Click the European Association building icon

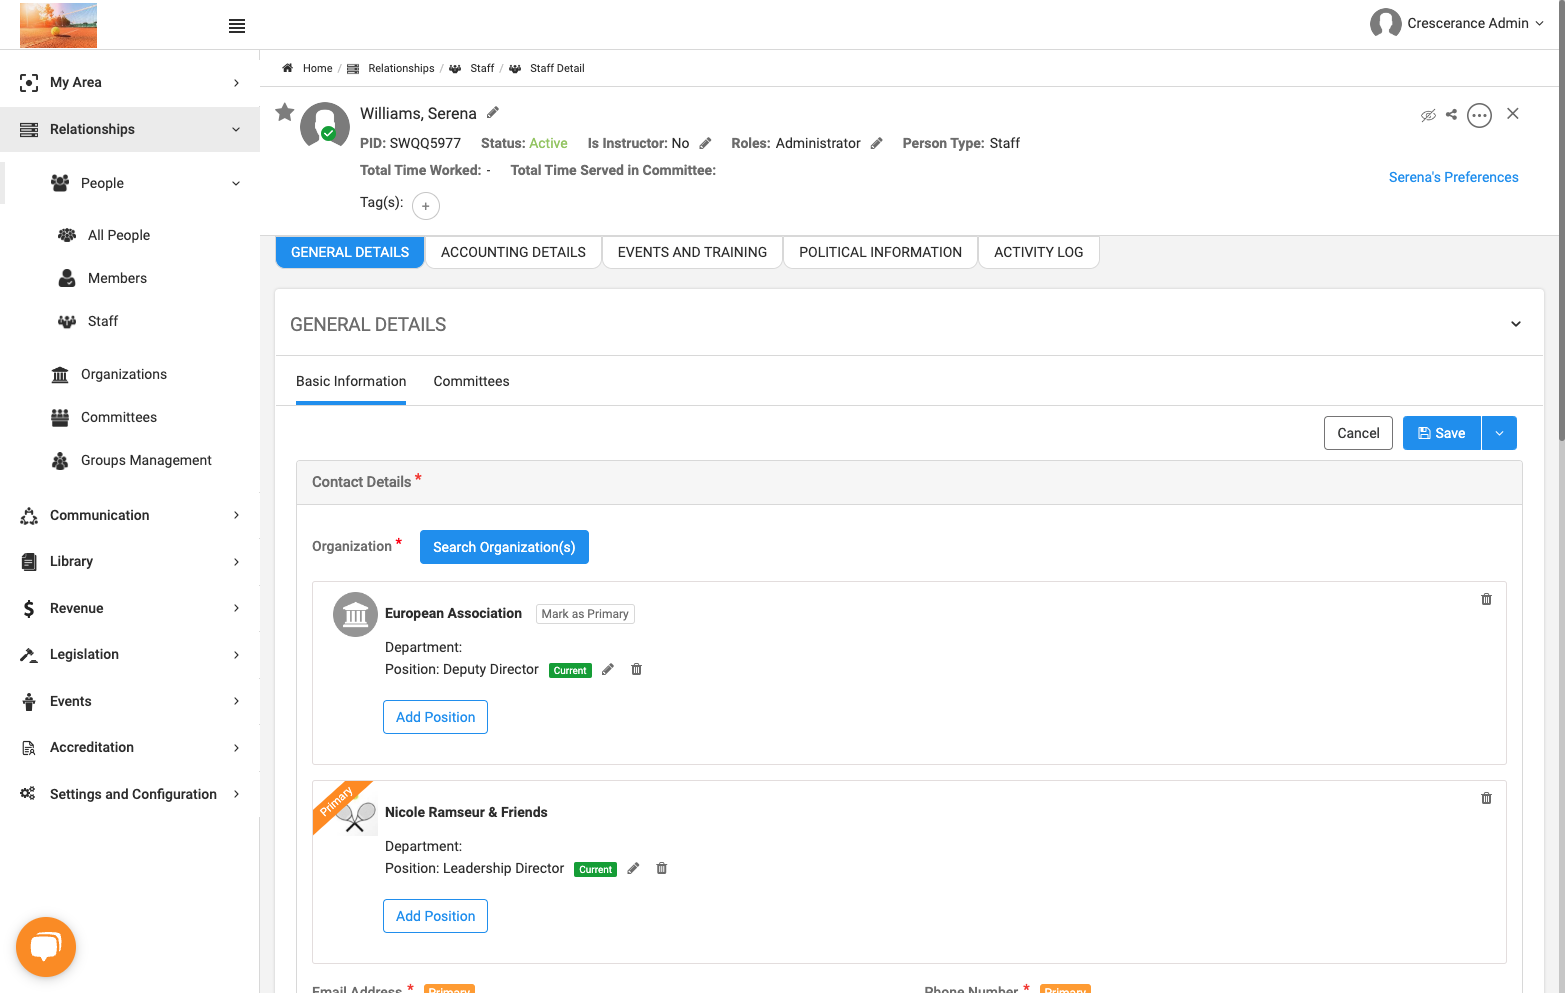coord(355,614)
